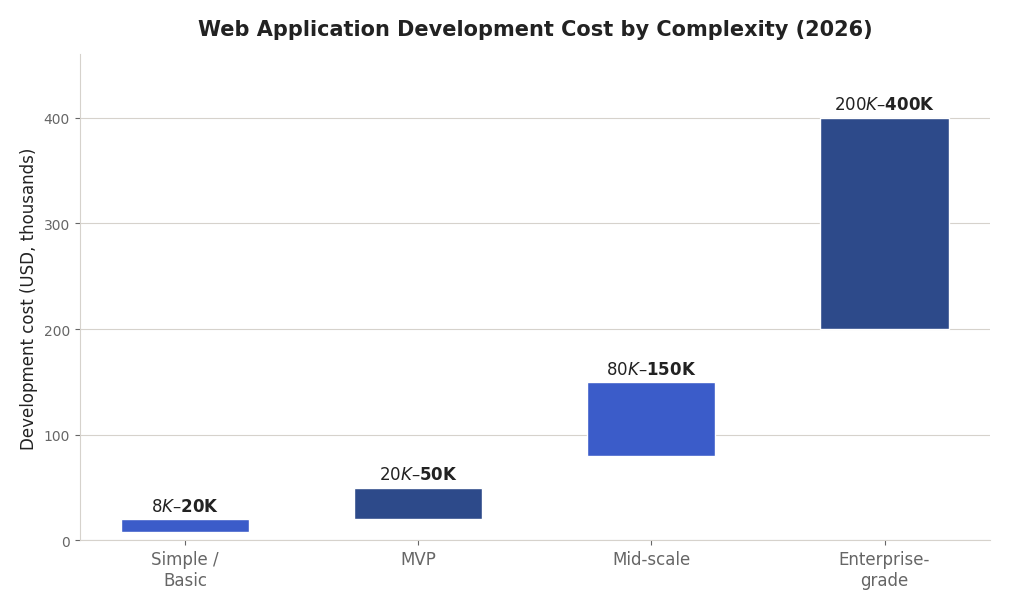Select the Enterprise-grade bar
Viewport: 1010px width, 609px height.
tap(884, 224)
